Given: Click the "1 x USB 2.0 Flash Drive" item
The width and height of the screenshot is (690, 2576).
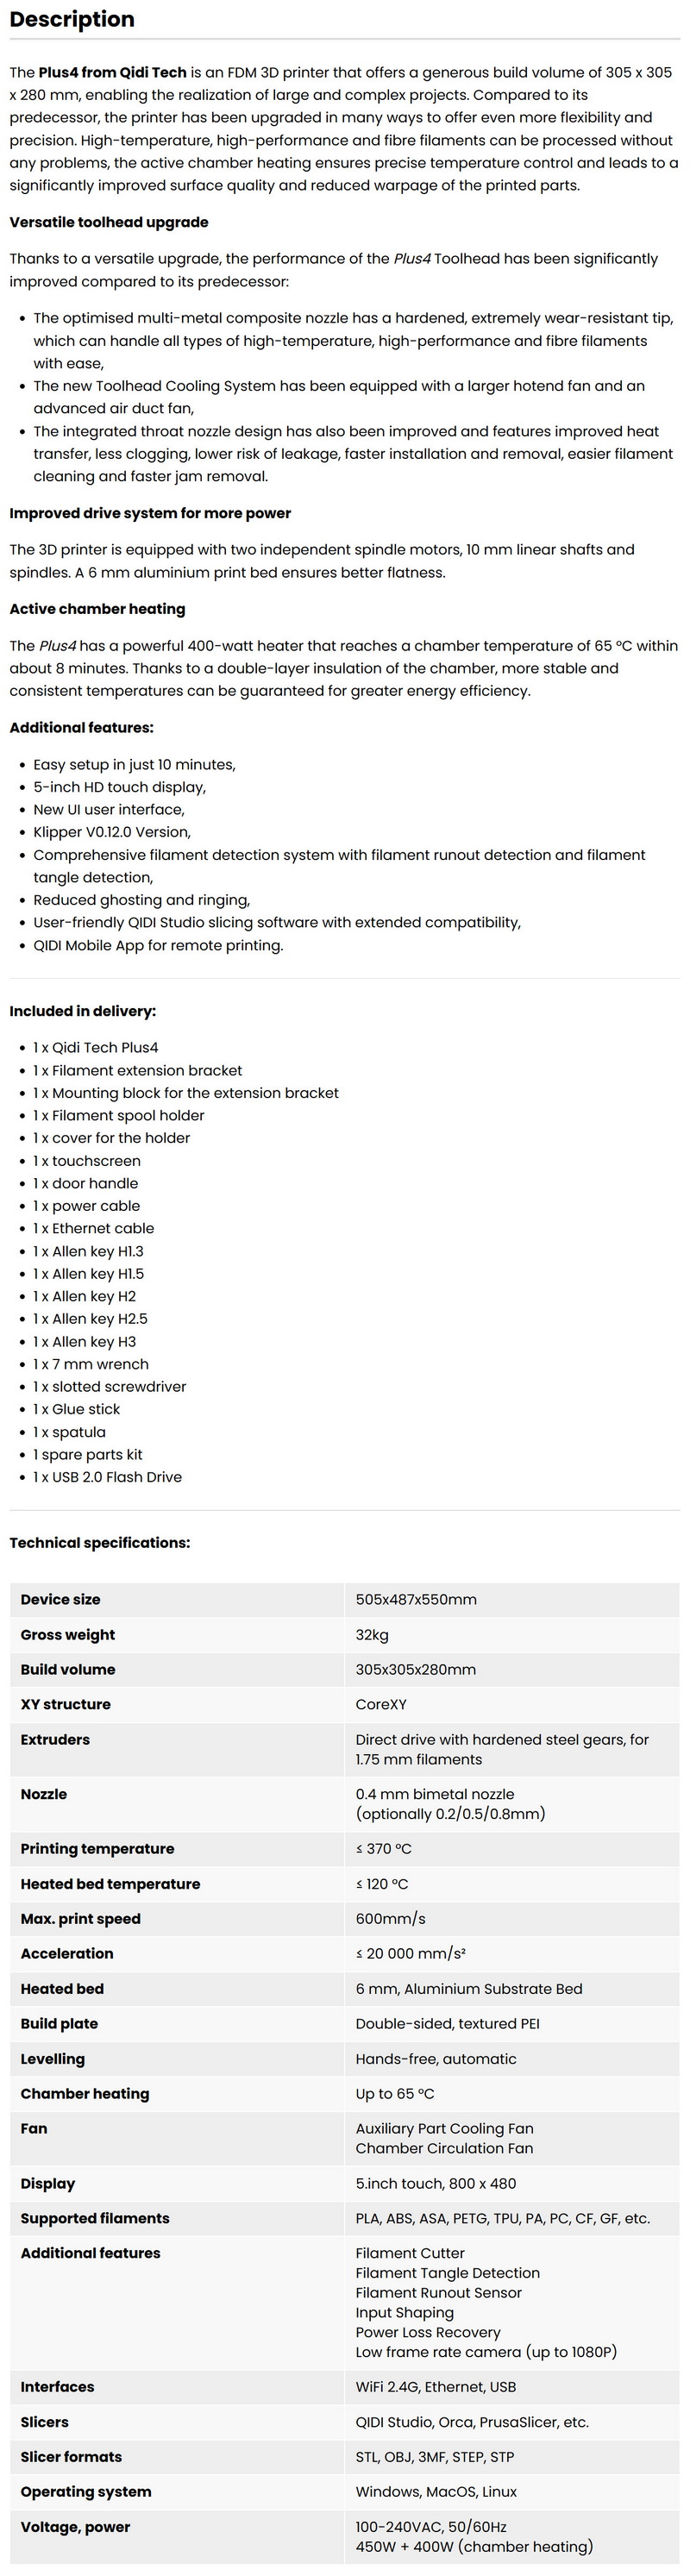Looking at the screenshot, I should tap(107, 1477).
